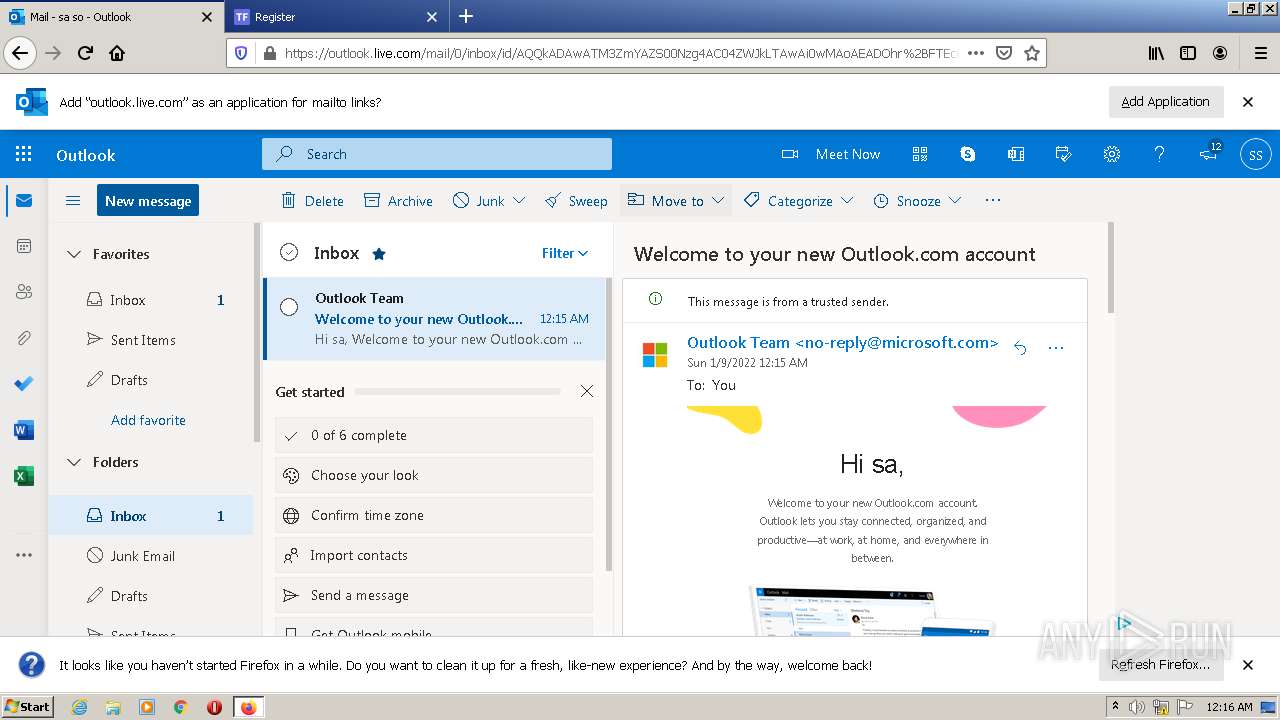Archive the selected message
1280x720 pixels.
coord(398,200)
